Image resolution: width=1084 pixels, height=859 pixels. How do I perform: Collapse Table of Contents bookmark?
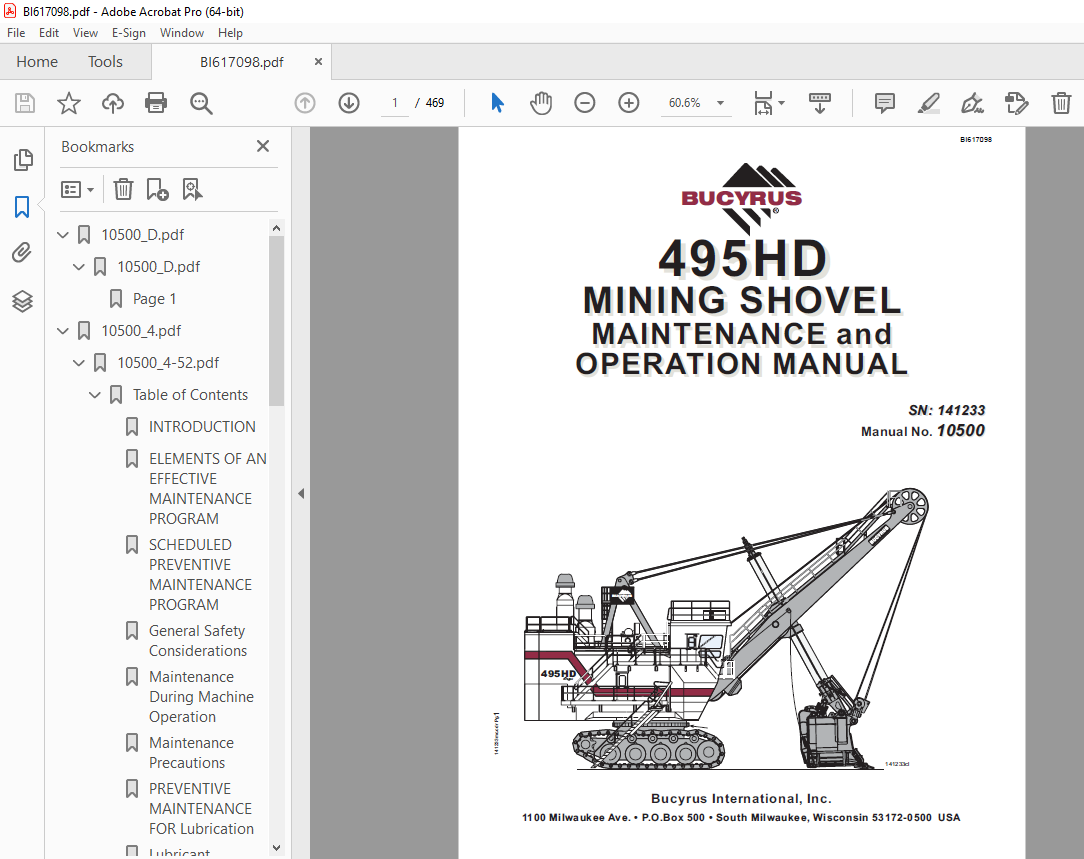[x=95, y=395]
